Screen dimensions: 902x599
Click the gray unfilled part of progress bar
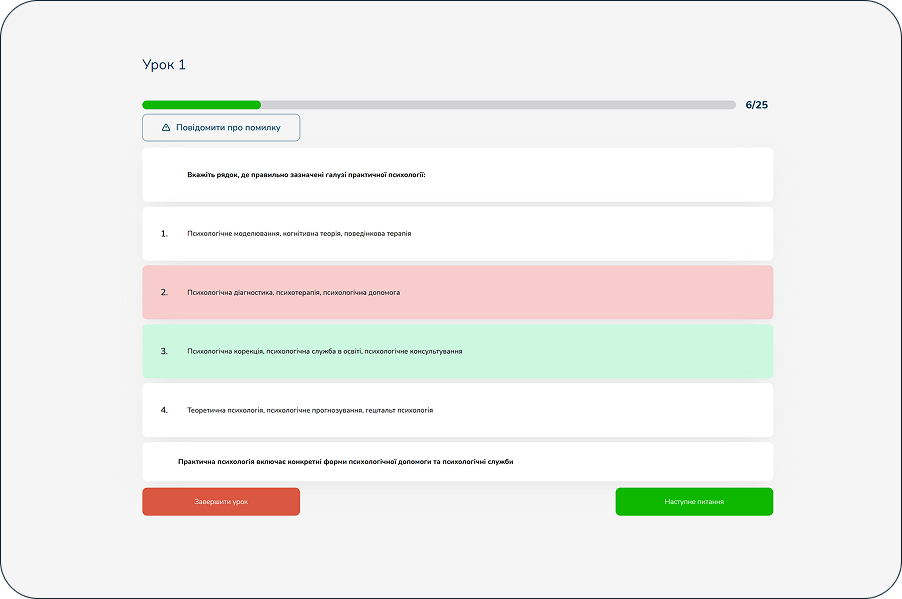click(x=498, y=105)
